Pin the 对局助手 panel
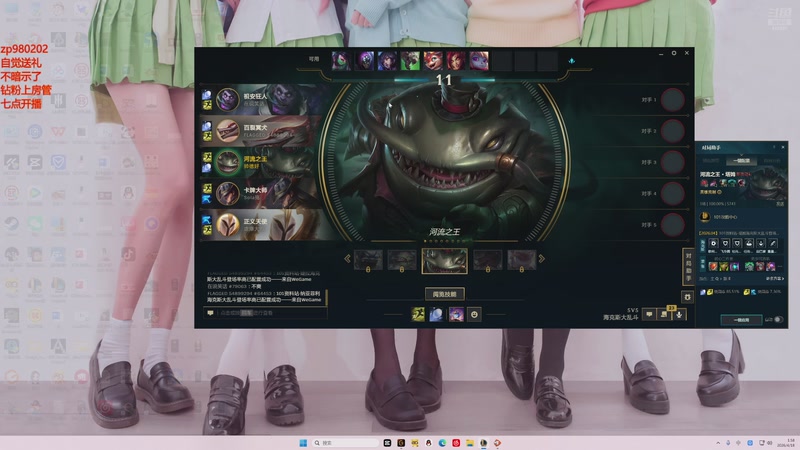This screenshot has height=450, width=800. click(774, 147)
